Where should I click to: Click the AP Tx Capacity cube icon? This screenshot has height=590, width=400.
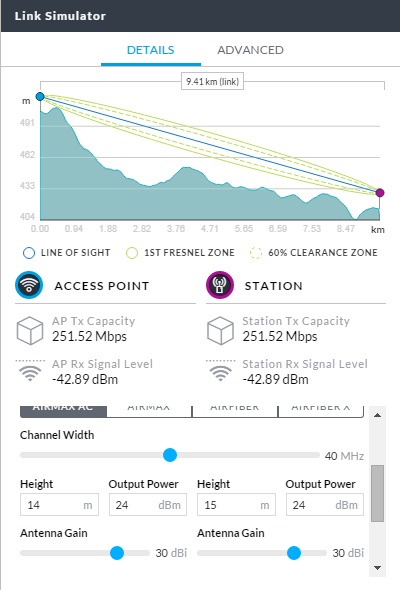pyautogui.click(x=30, y=331)
